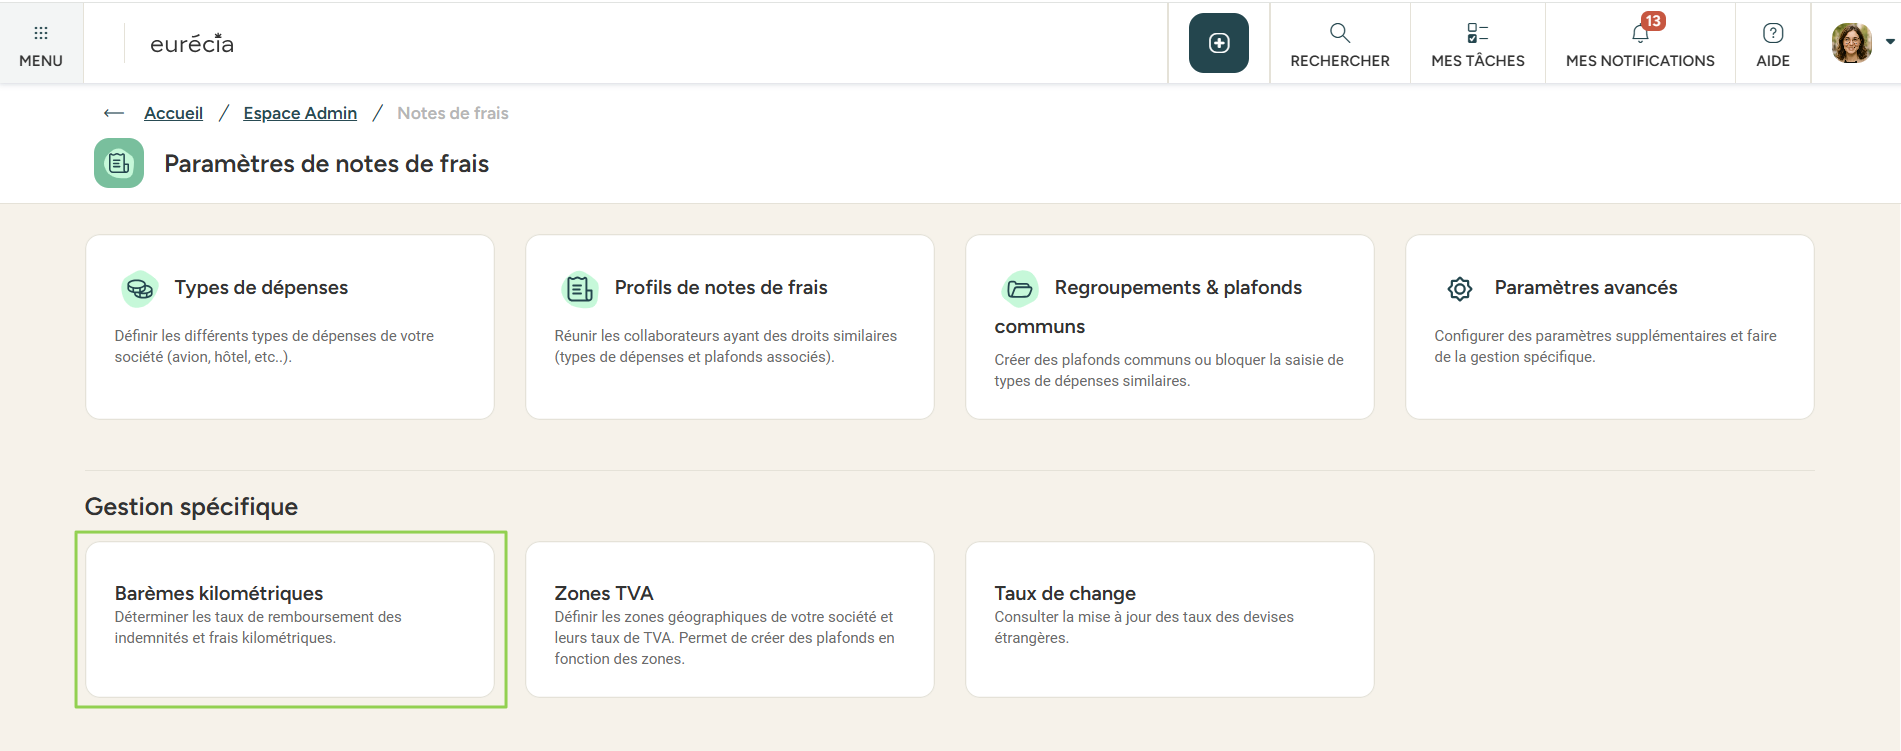Go to Accueil breadcrumb link

click(x=173, y=113)
